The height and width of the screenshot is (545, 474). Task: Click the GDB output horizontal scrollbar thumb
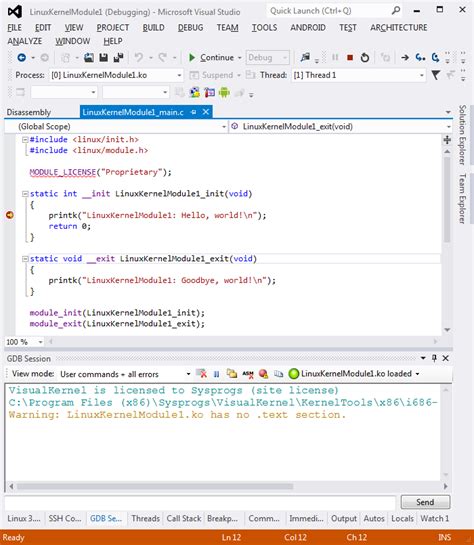(155, 486)
